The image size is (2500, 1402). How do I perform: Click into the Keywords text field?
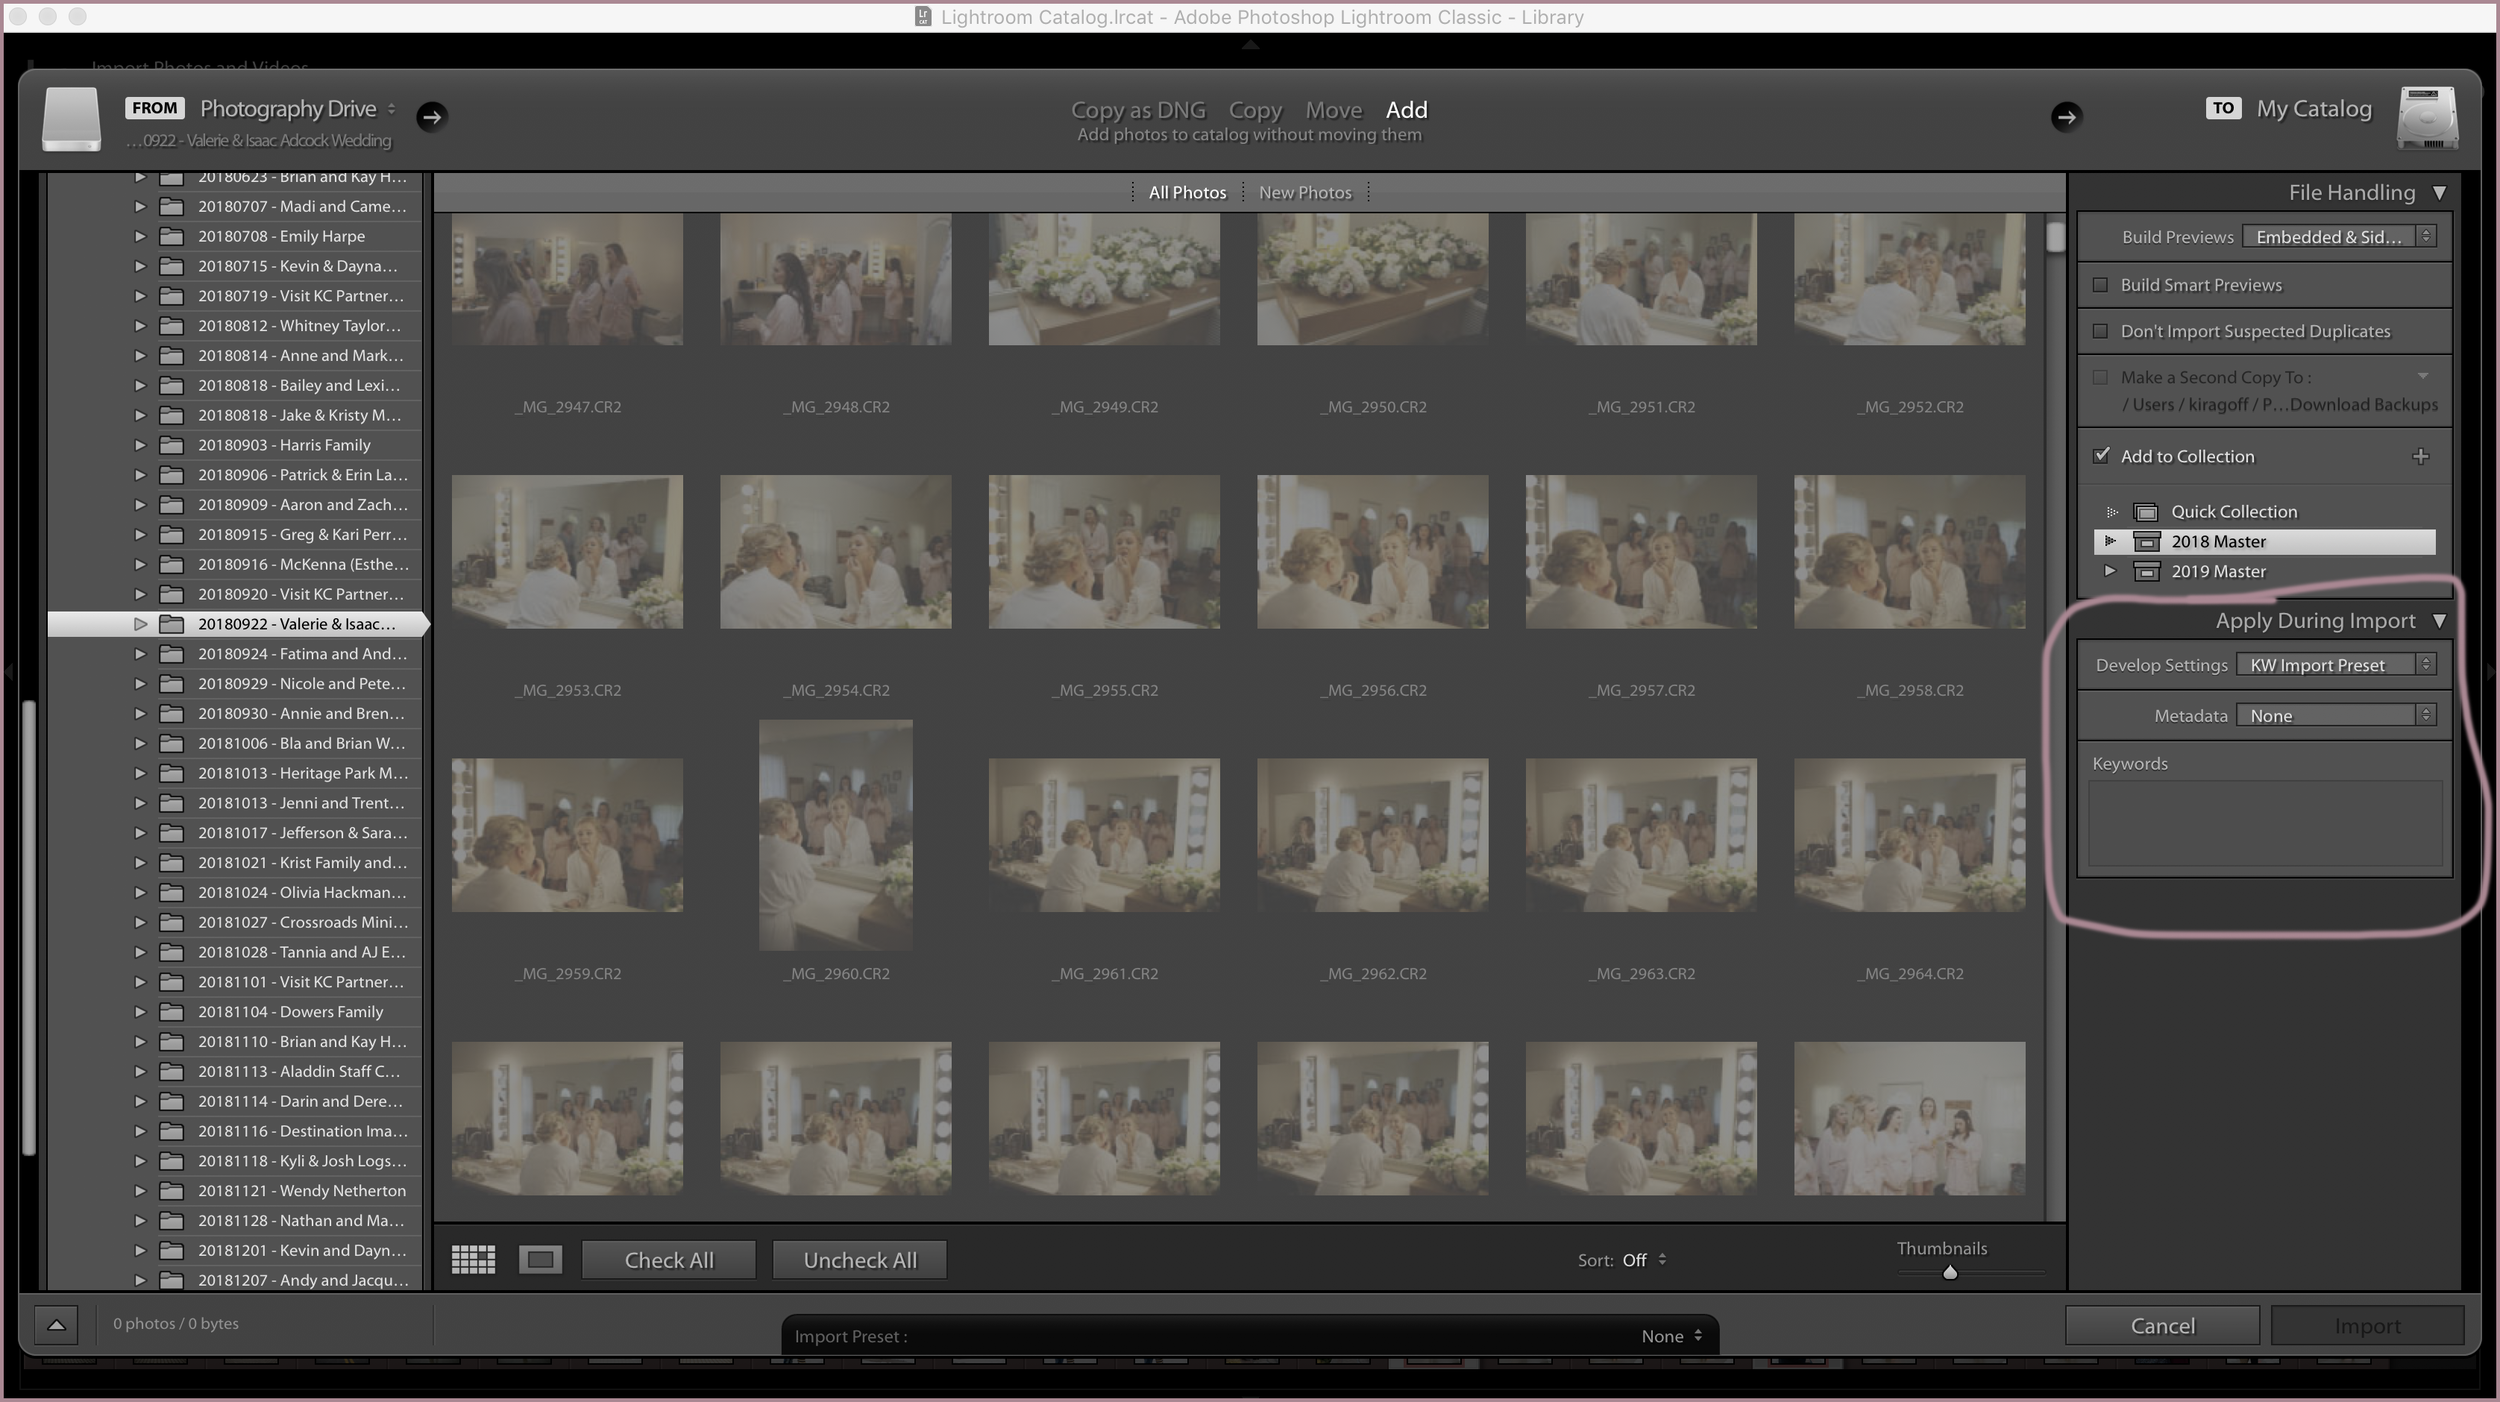(x=2264, y=824)
